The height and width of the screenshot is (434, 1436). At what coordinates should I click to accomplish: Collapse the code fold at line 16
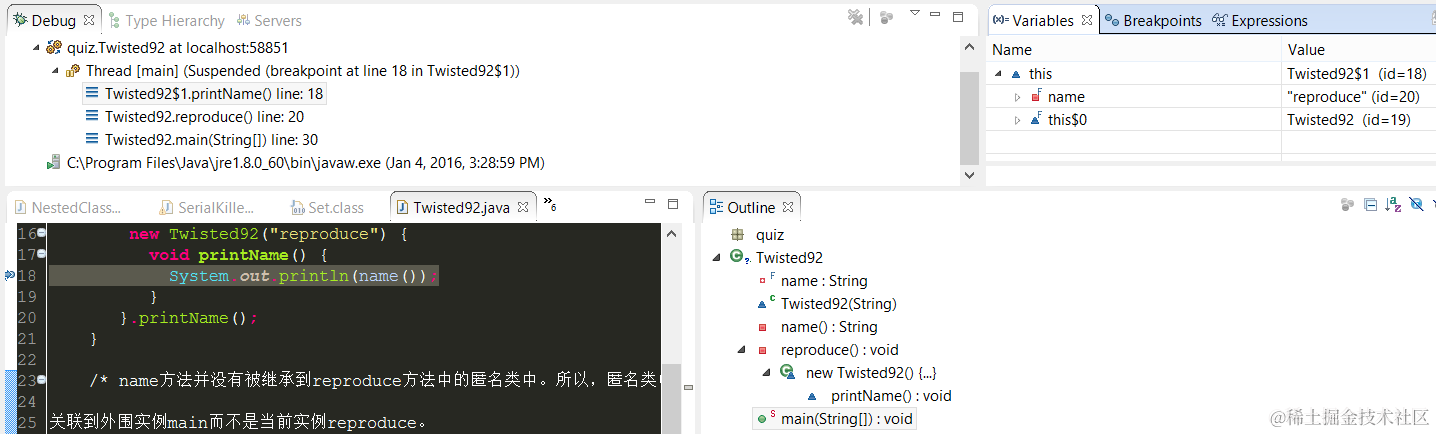coord(42,233)
